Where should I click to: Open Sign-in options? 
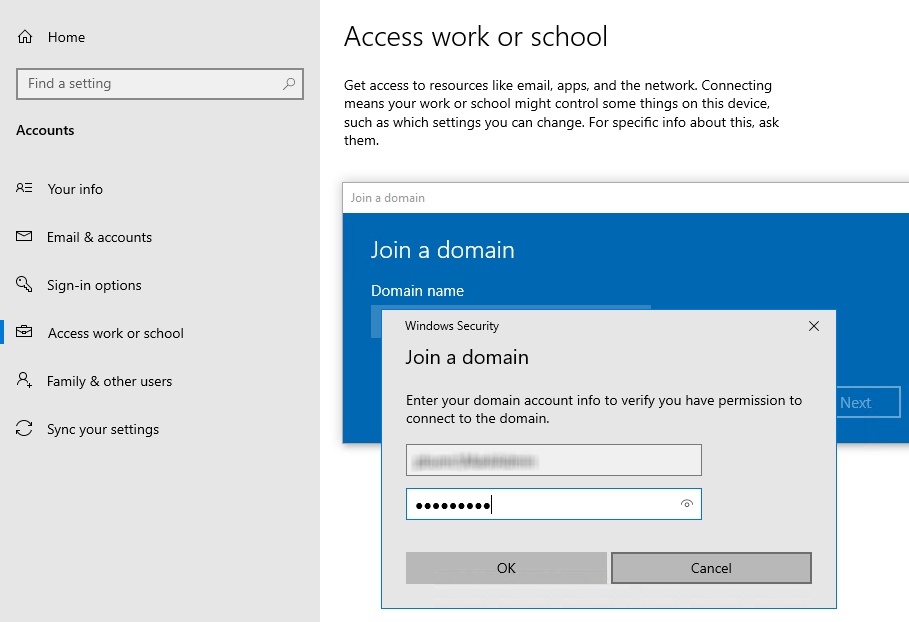tap(94, 285)
